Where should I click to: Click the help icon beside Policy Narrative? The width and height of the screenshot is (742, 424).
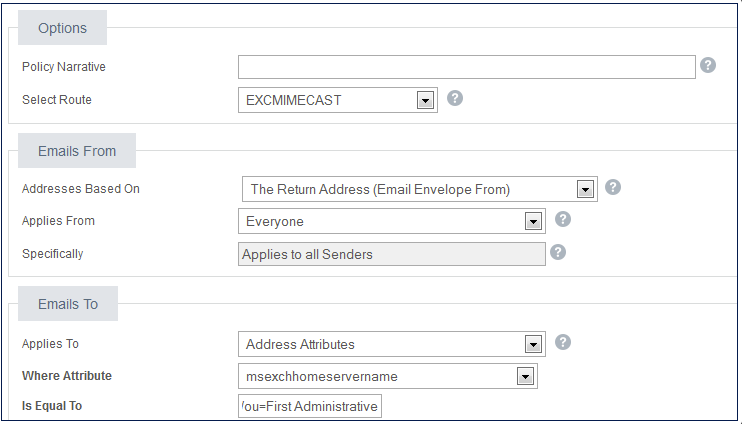coord(708,65)
